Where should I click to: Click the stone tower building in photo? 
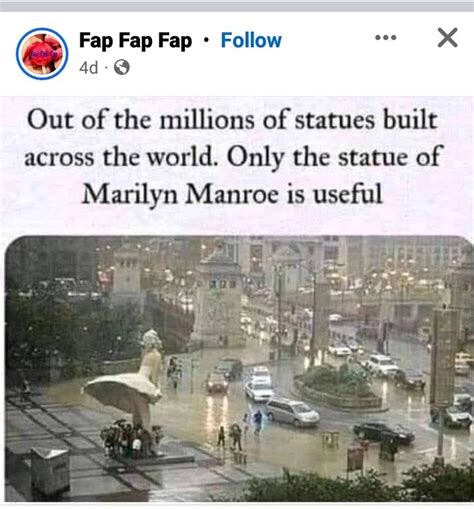pyautogui.click(x=218, y=297)
